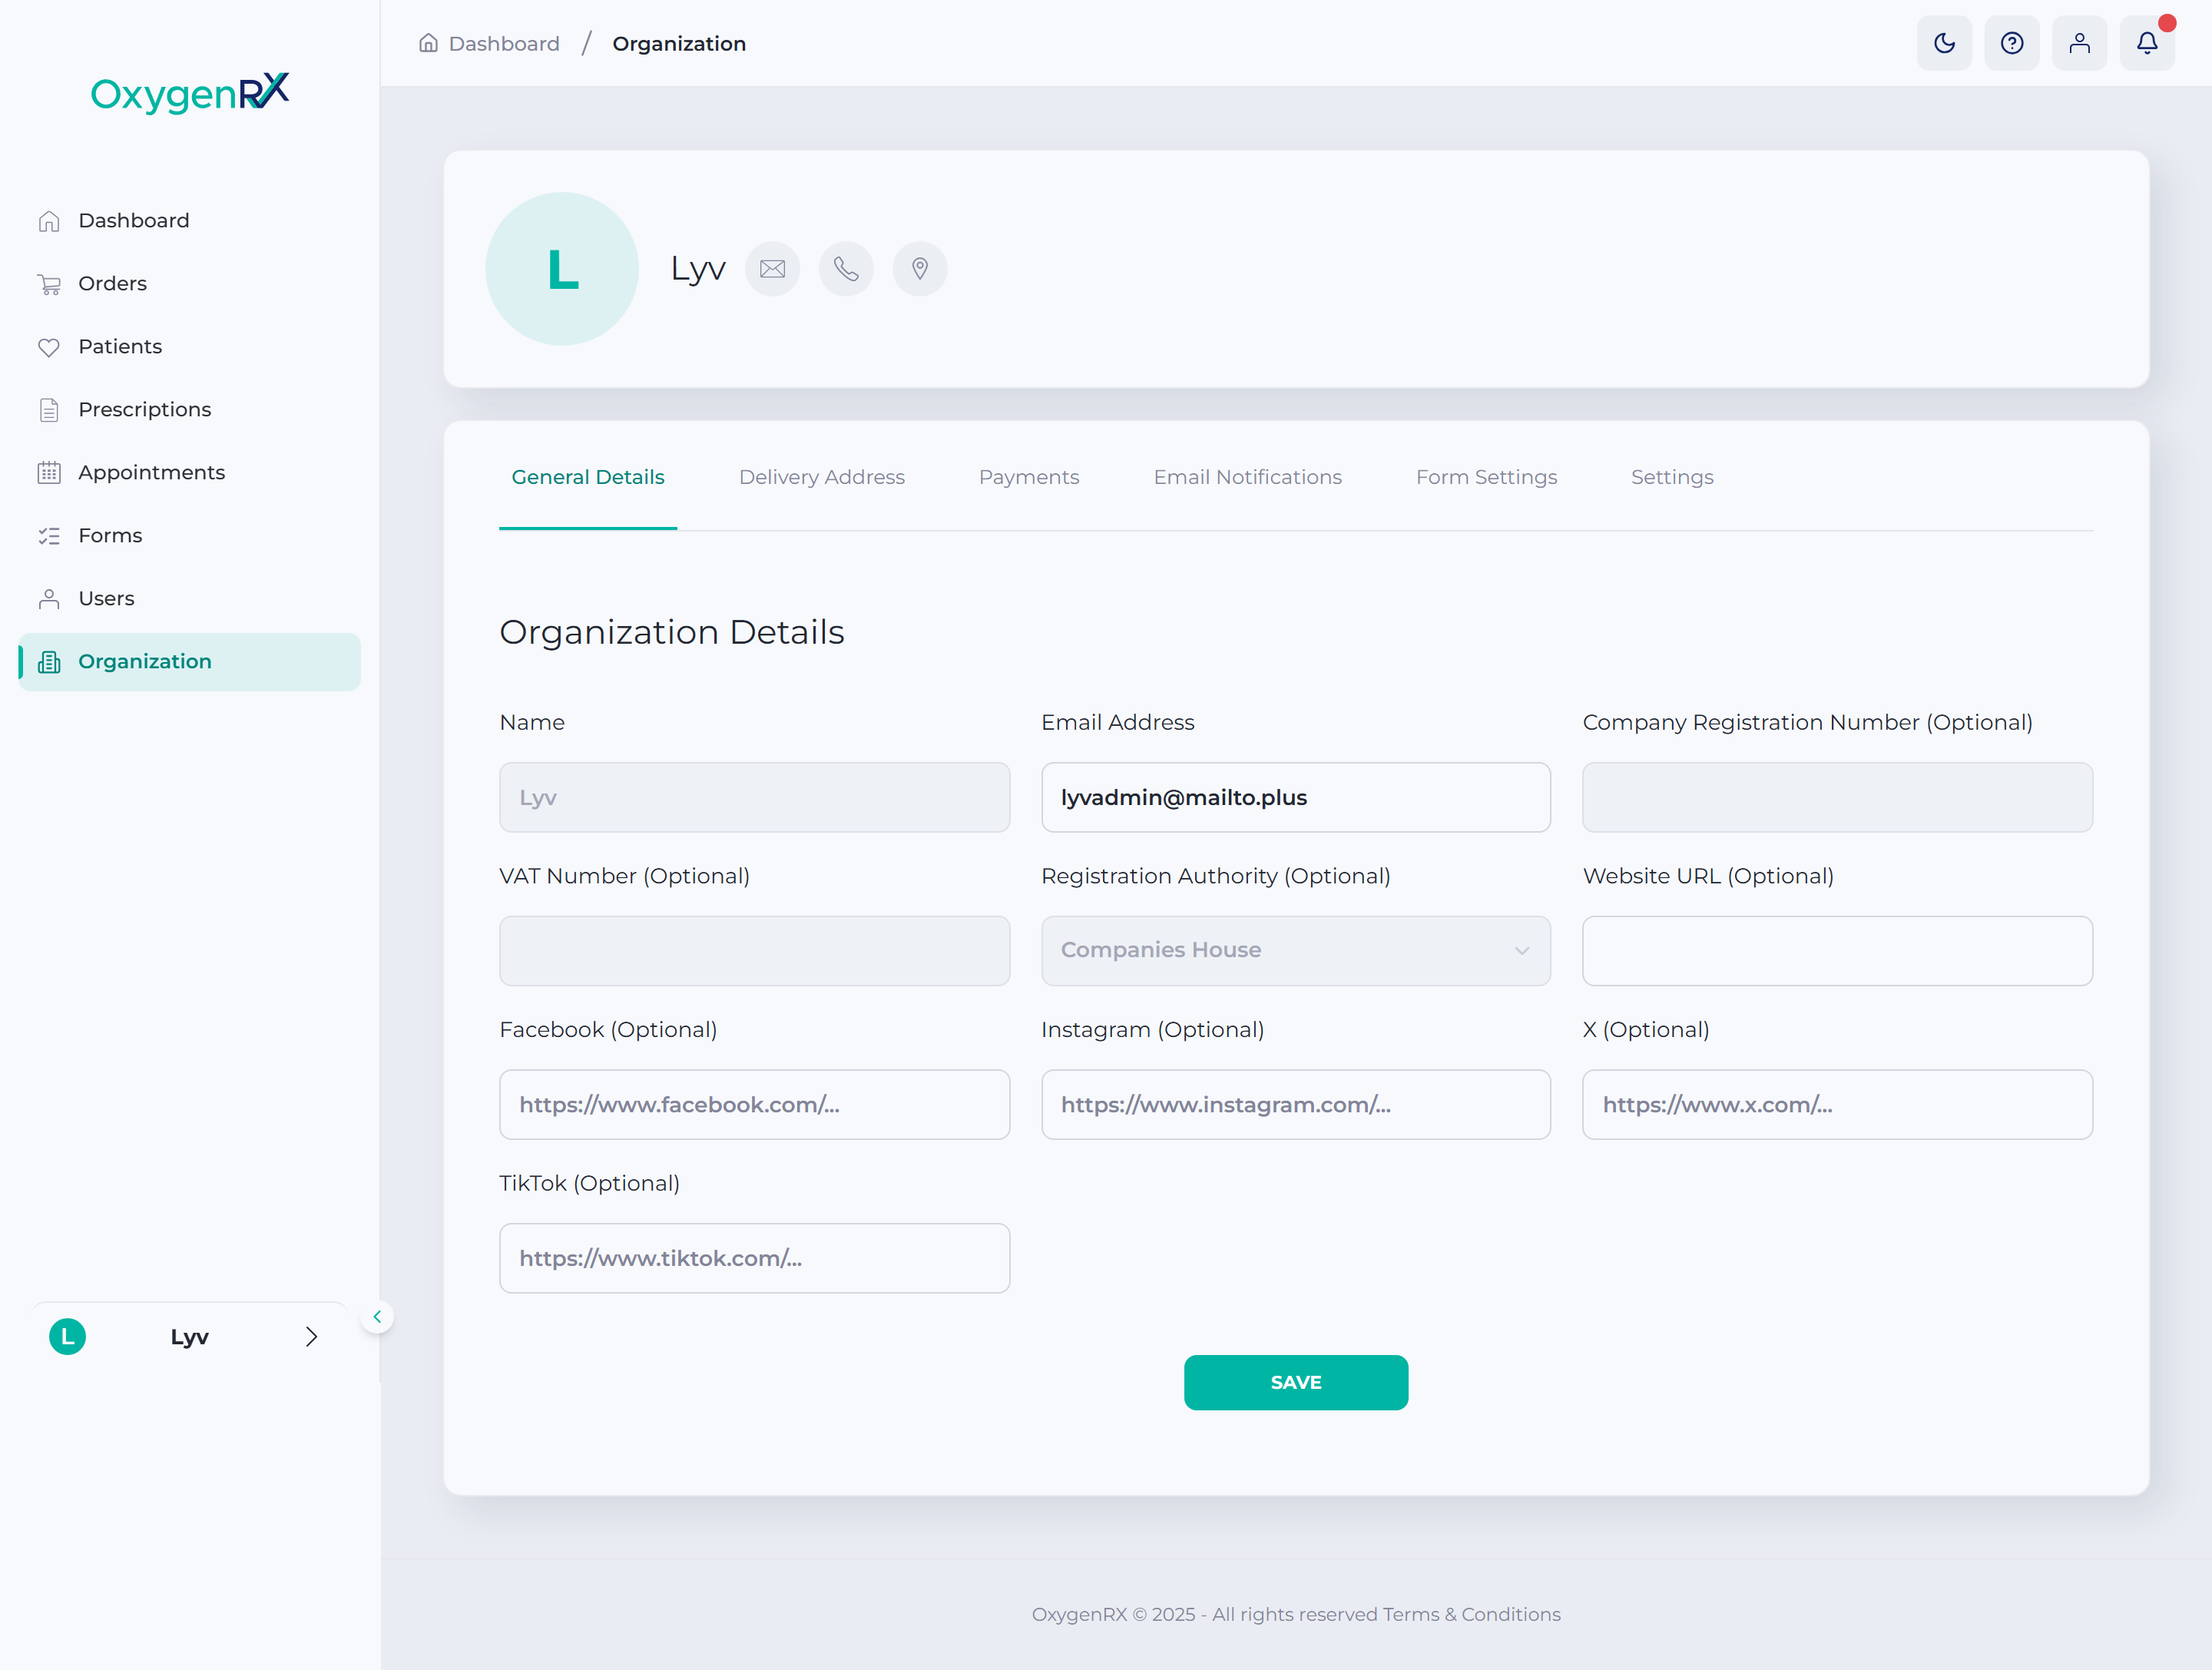Click the email envelope icon beside Lyv

click(x=772, y=269)
